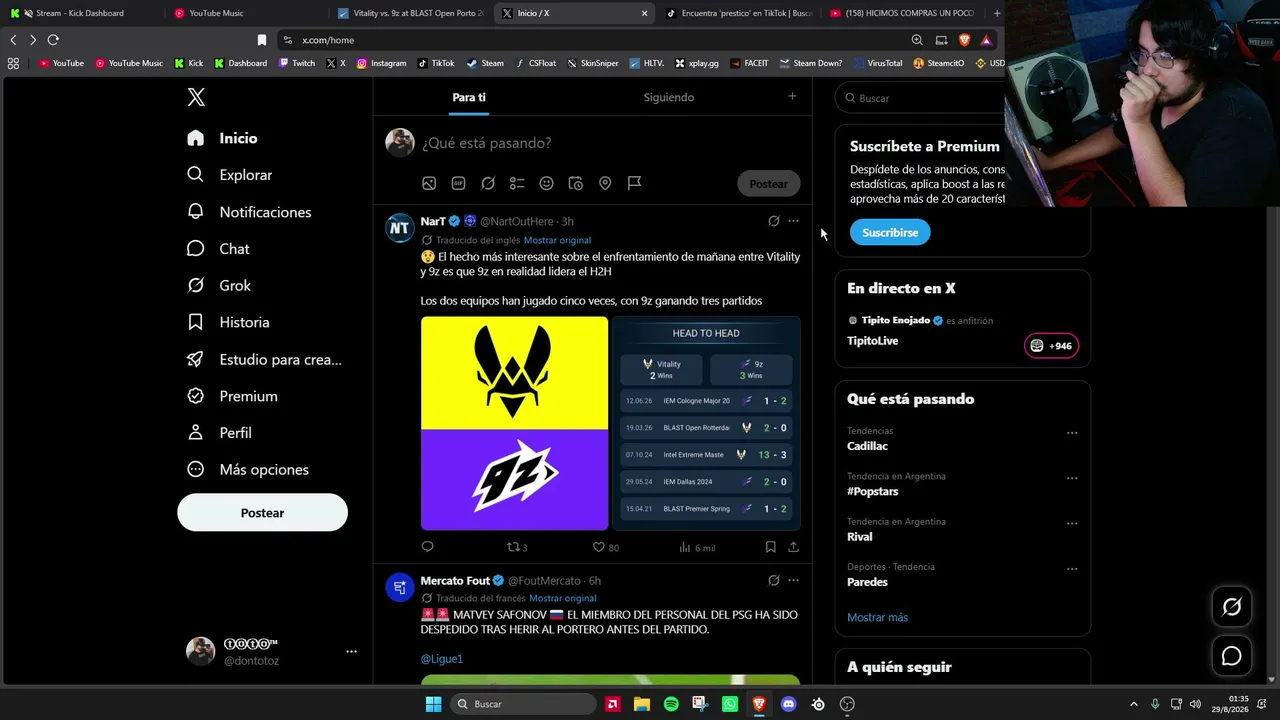This screenshot has width=1280, height=720.
Task: Select the Para ti tab
Action: click(x=469, y=97)
